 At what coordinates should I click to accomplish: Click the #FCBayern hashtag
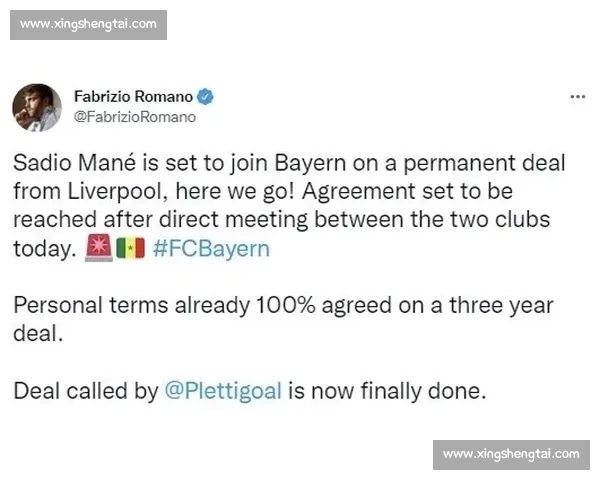[x=211, y=249]
